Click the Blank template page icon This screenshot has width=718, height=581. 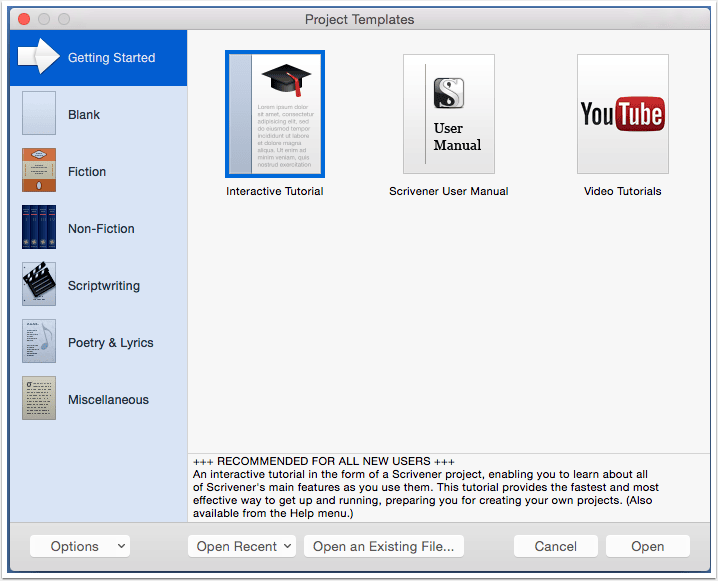point(39,113)
